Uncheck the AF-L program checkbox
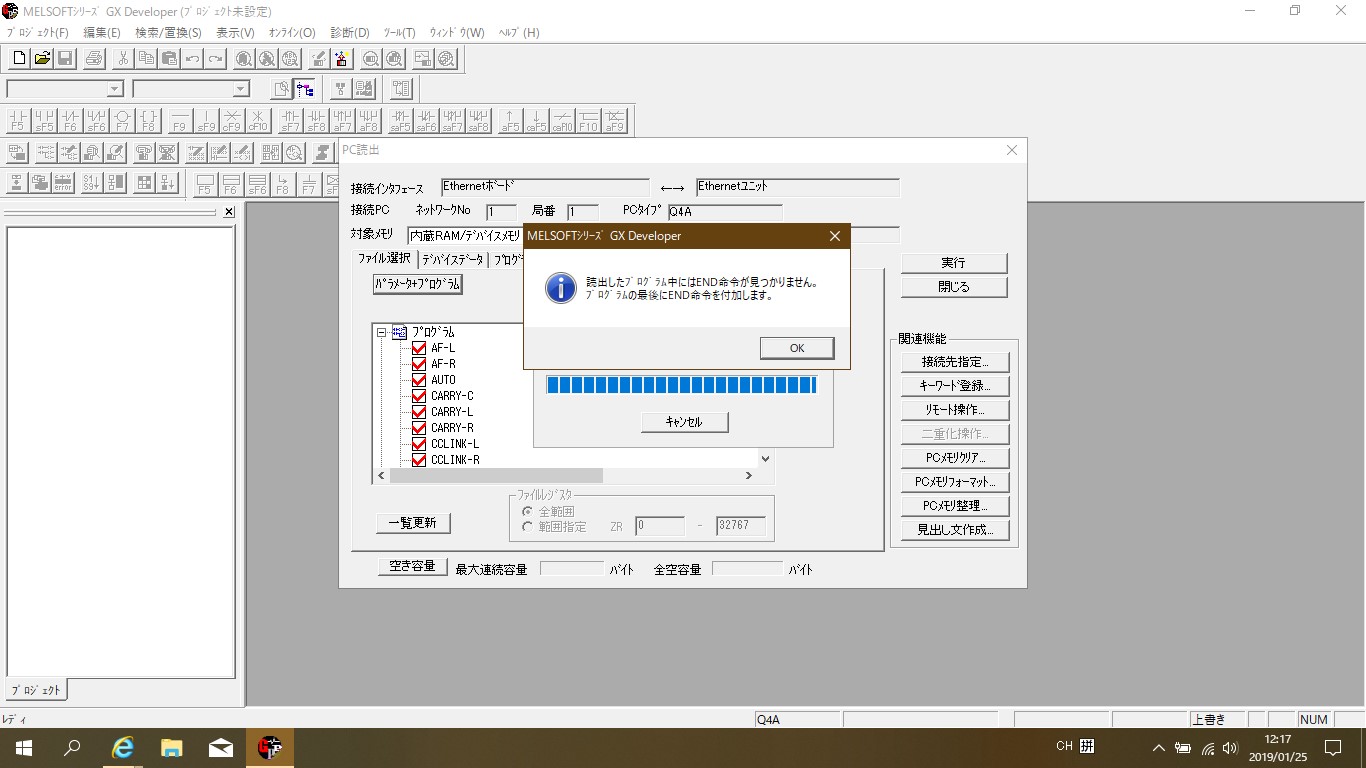Image resolution: width=1366 pixels, height=768 pixels. (419, 348)
